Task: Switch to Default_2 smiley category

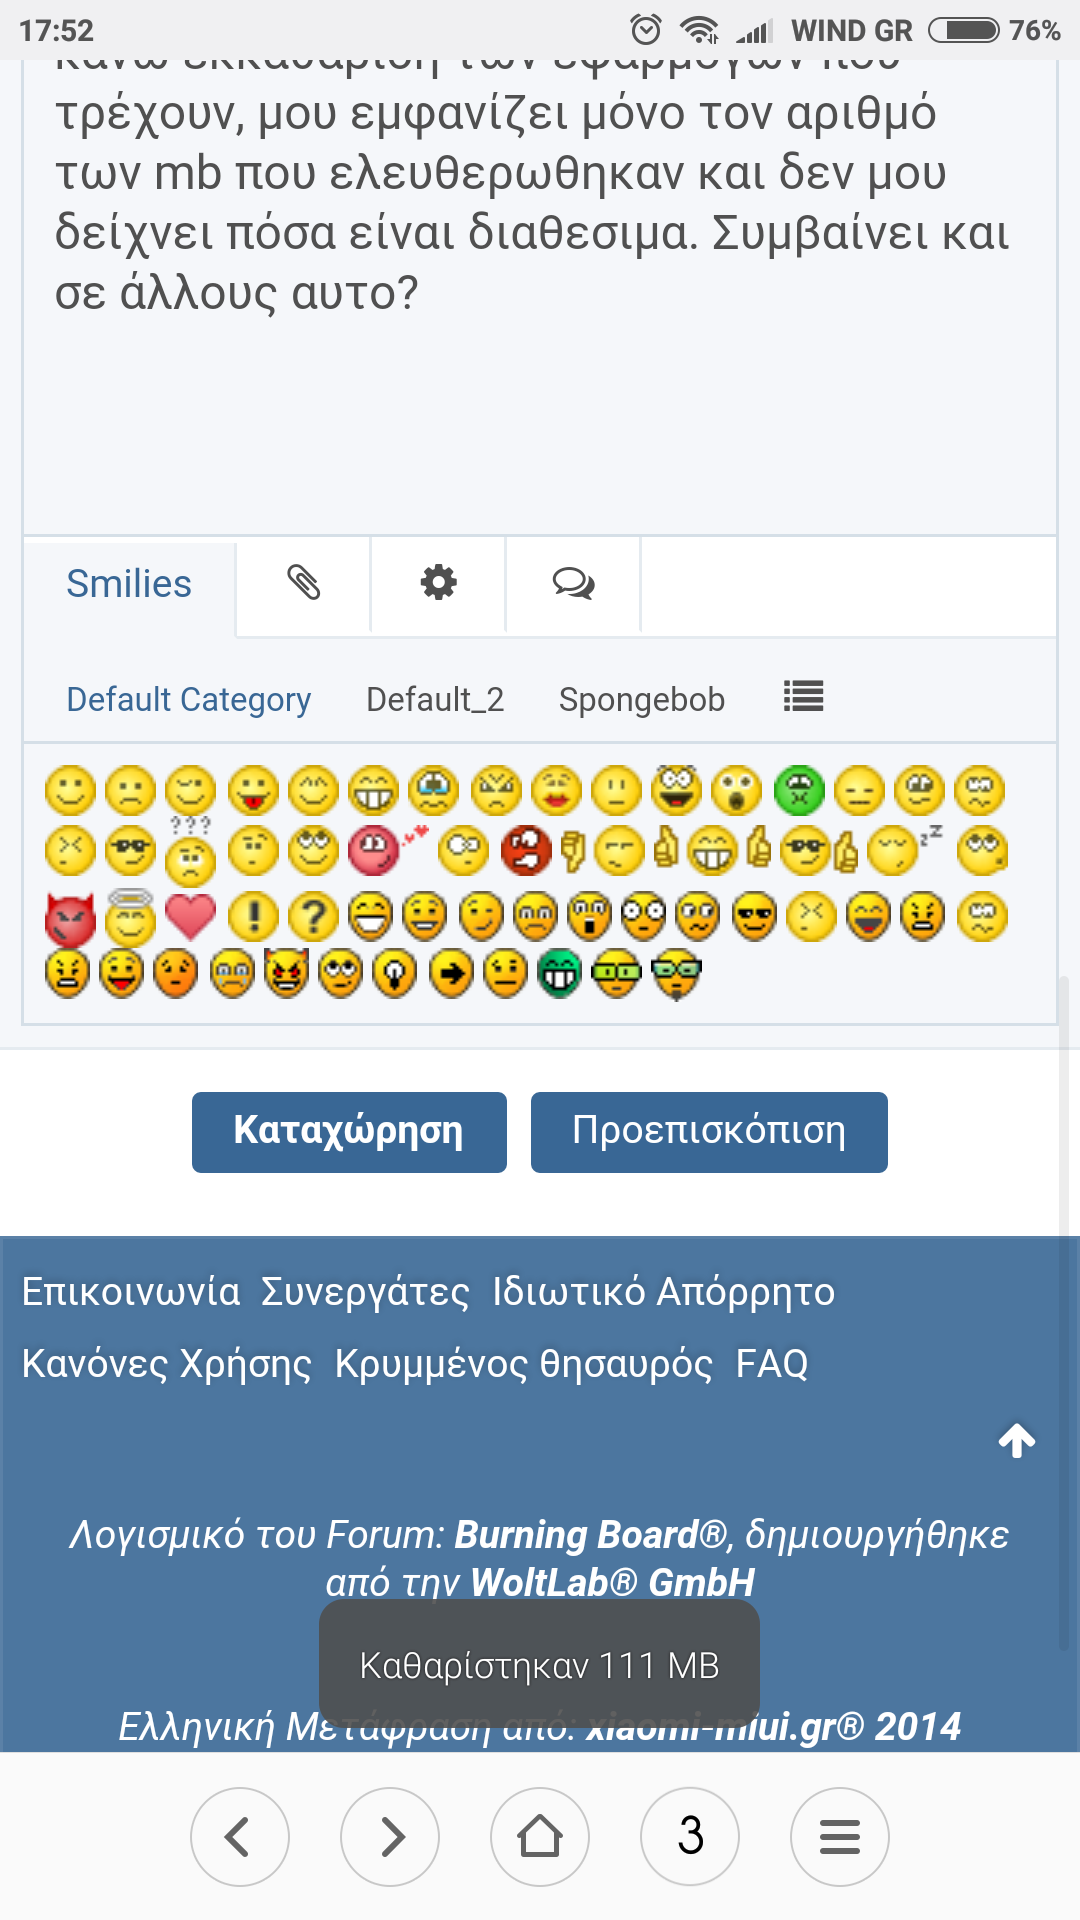Action: (x=435, y=699)
